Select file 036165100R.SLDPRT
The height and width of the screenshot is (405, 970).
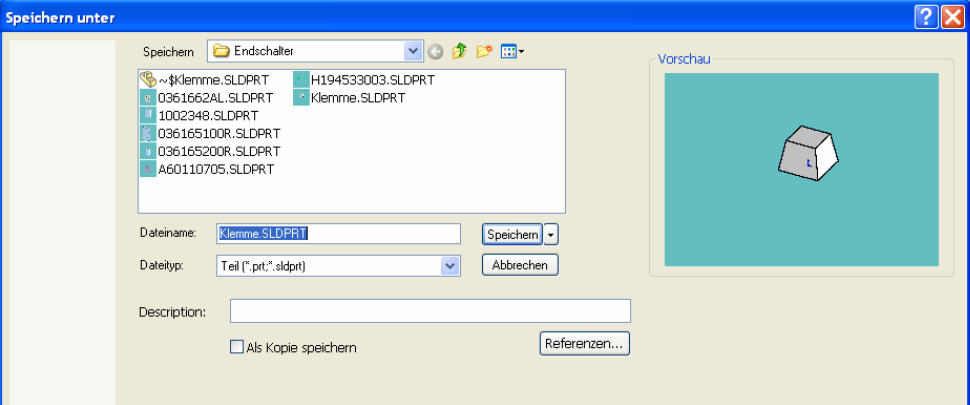click(x=219, y=133)
